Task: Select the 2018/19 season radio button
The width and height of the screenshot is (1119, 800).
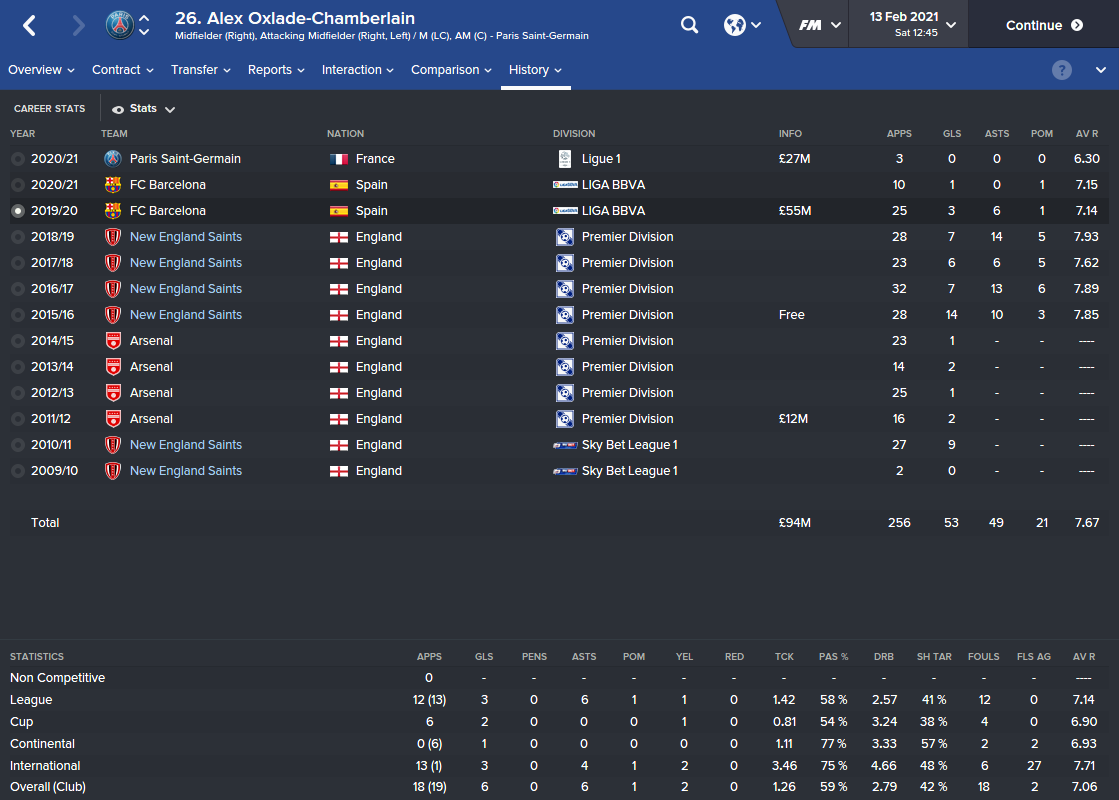Action: coord(18,237)
